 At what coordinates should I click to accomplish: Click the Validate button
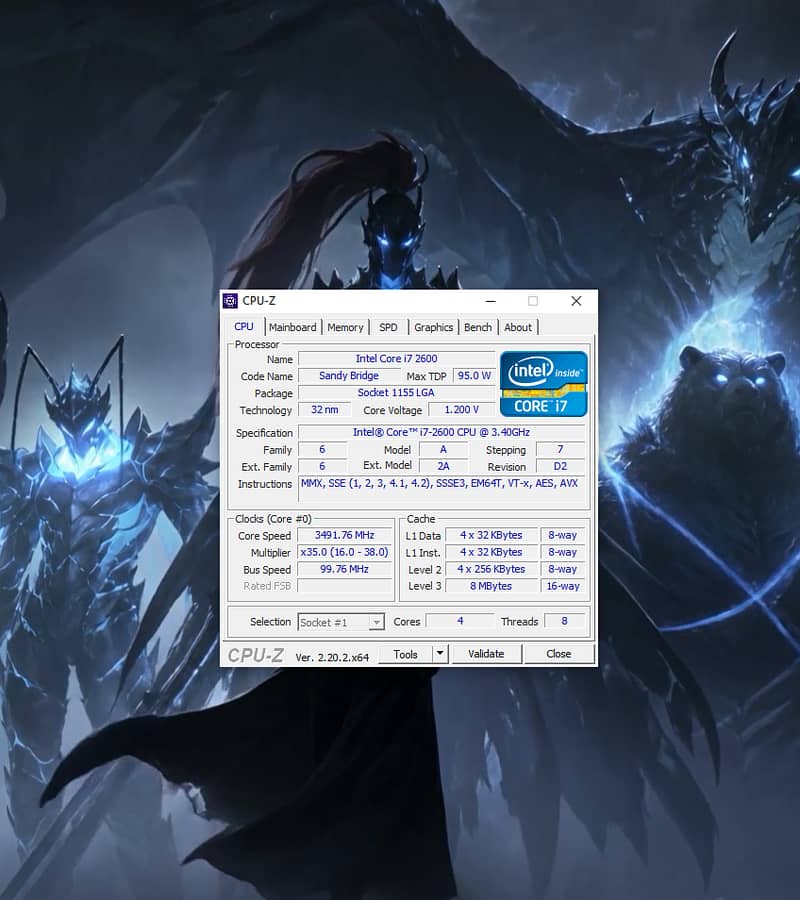(486, 654)
